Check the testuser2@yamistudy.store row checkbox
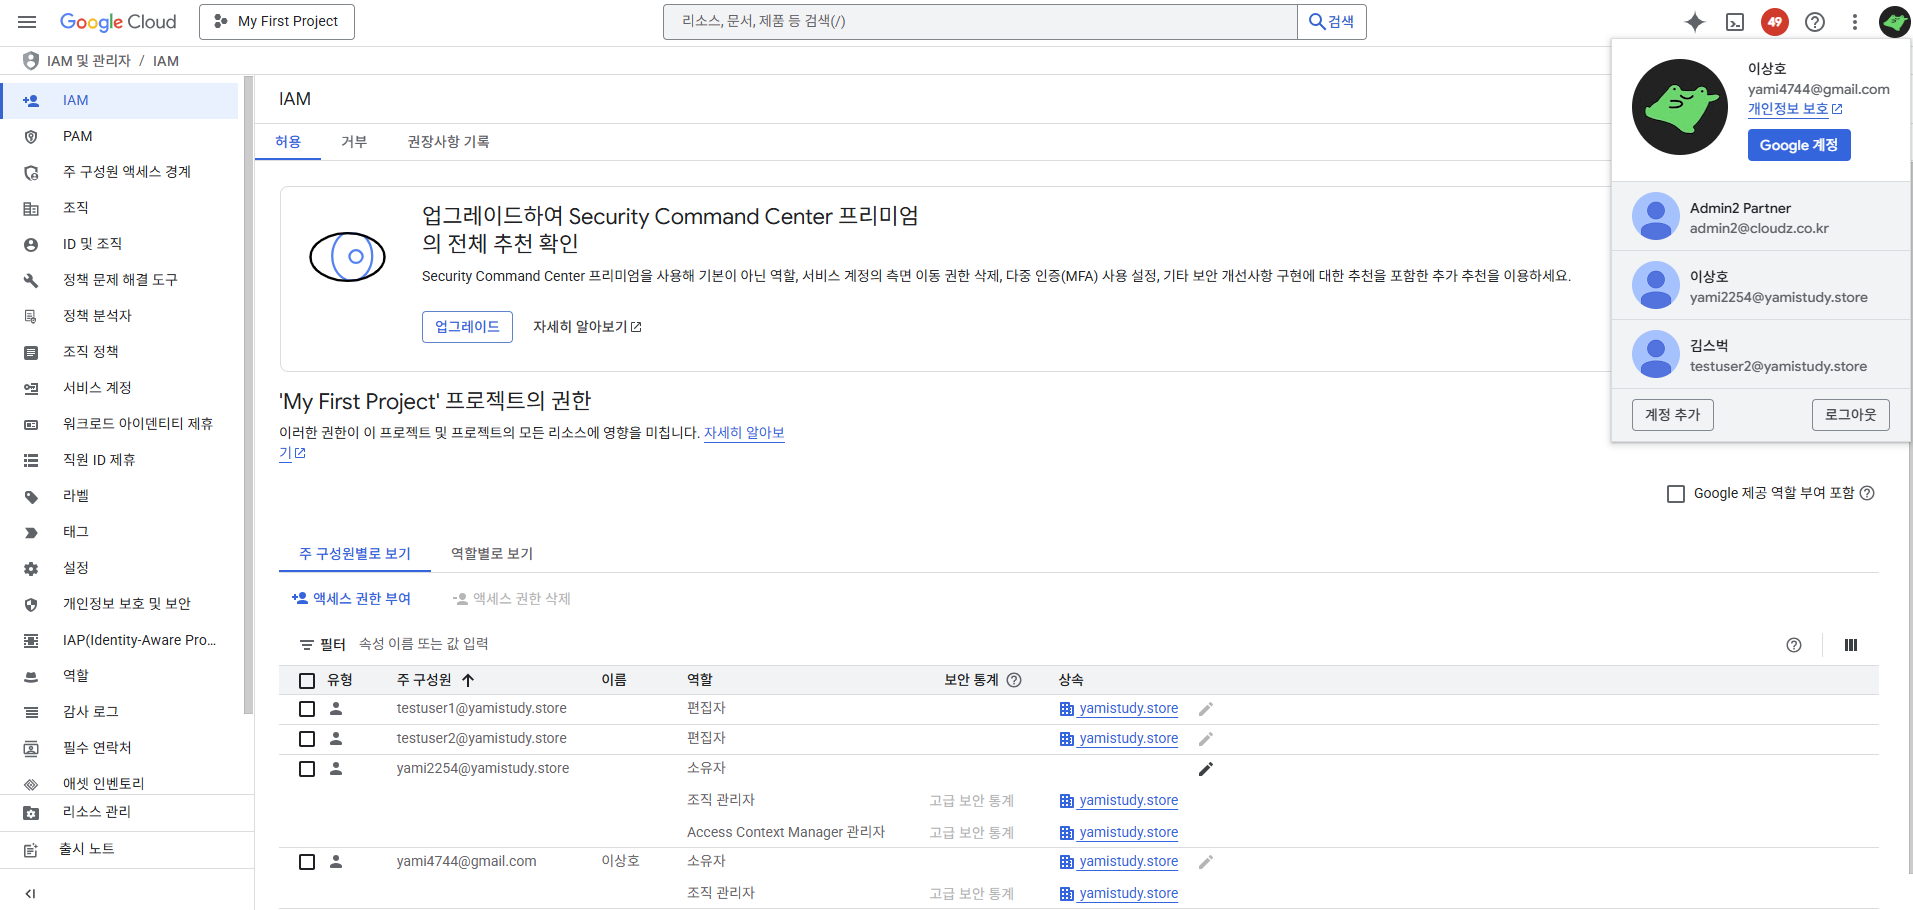The height and width of the screenshot is (910, 1913). [307, 739]
